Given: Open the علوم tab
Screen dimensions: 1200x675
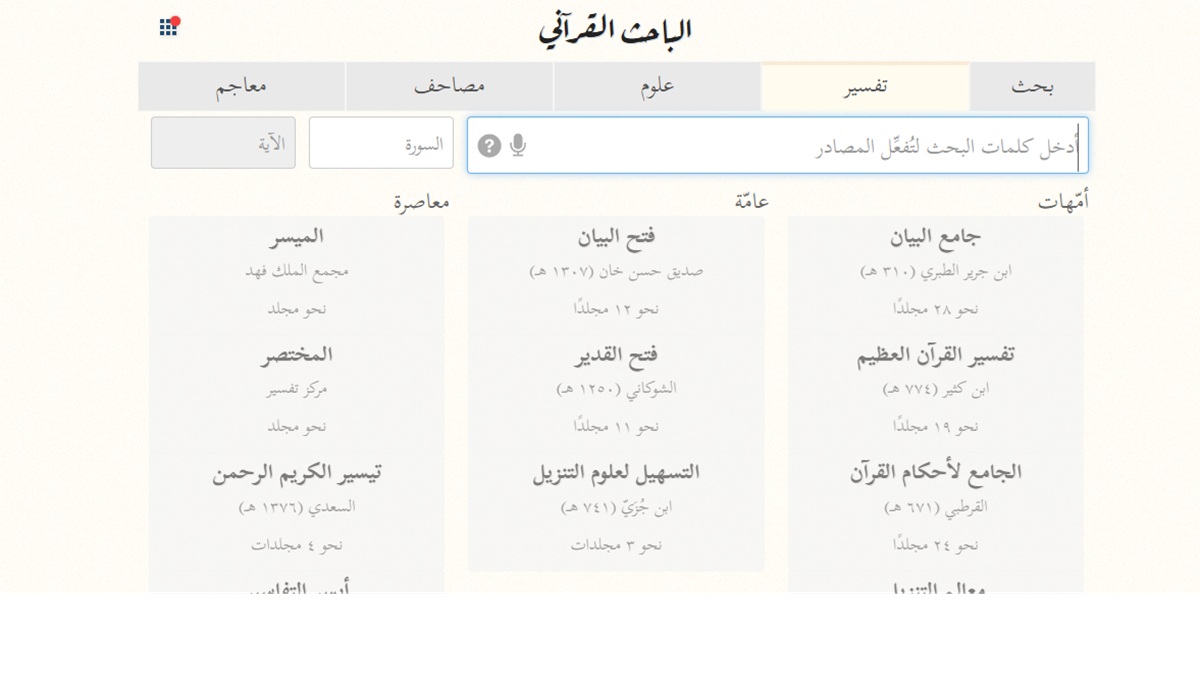Looking at the screenshot, I should point(657,87).
